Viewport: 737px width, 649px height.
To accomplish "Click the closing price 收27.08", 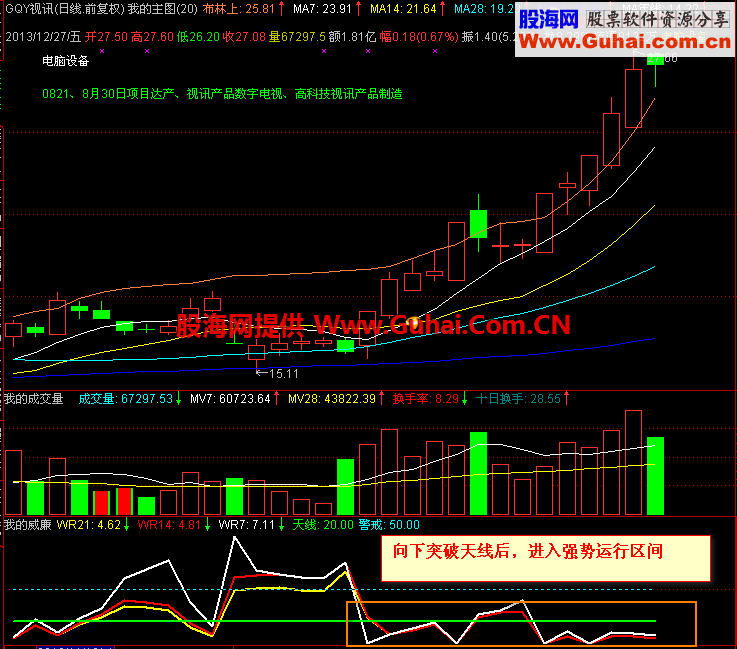I will pos(244,37).
